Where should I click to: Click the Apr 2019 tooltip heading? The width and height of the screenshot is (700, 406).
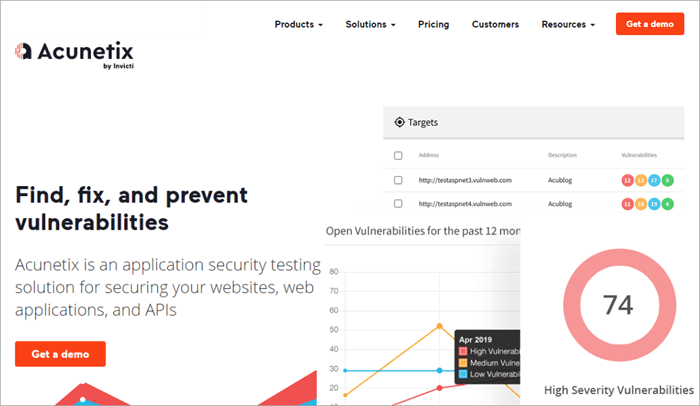click(475, 339)
